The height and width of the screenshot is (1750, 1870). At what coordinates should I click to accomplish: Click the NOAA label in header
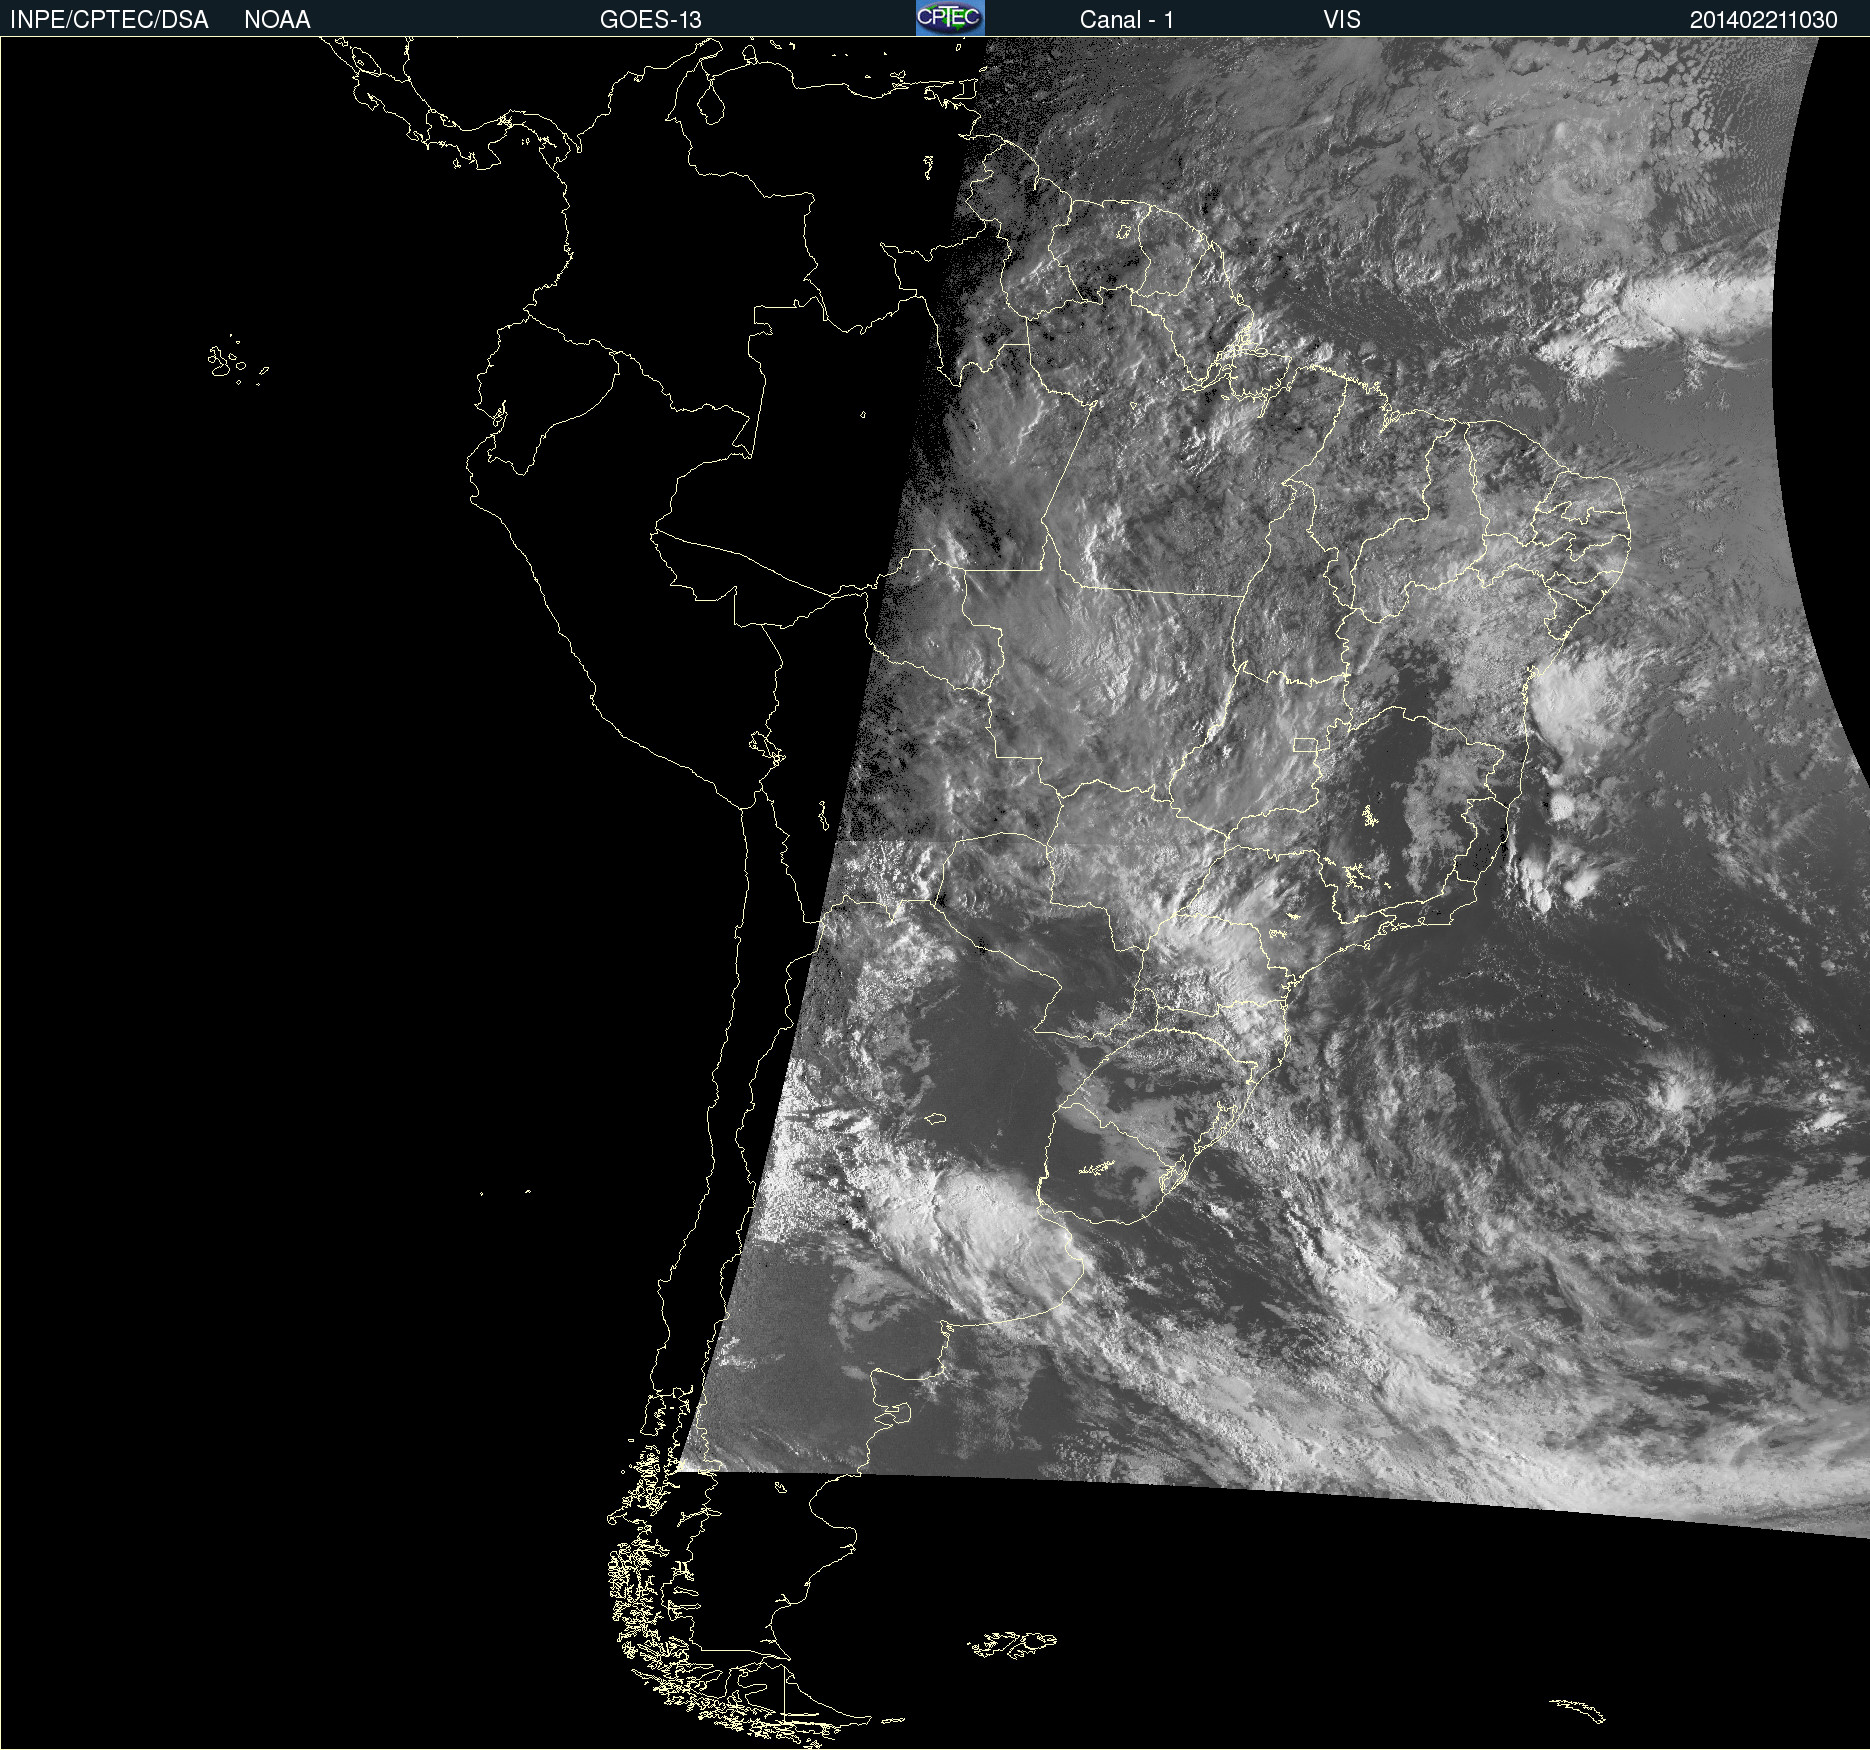coord(277,20)
